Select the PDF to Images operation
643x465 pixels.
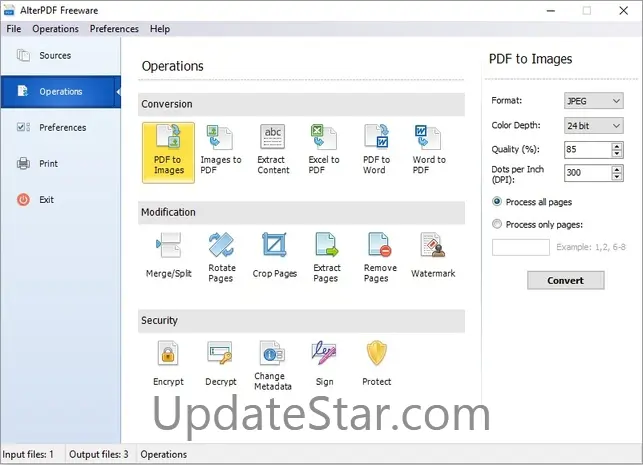pos(169,153)
